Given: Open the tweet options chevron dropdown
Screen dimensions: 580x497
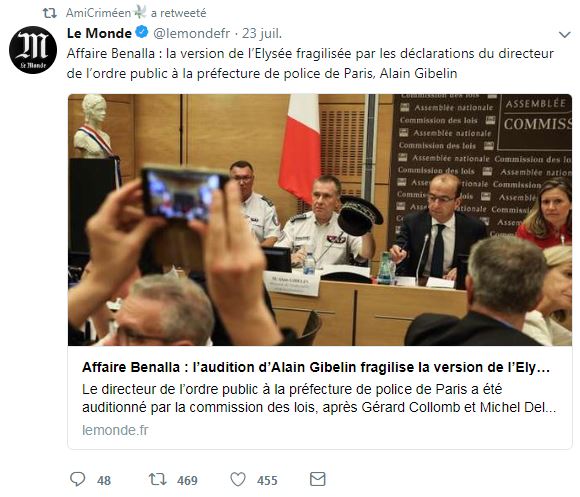Looking at the screenshot, I should [x=564, y=35].
